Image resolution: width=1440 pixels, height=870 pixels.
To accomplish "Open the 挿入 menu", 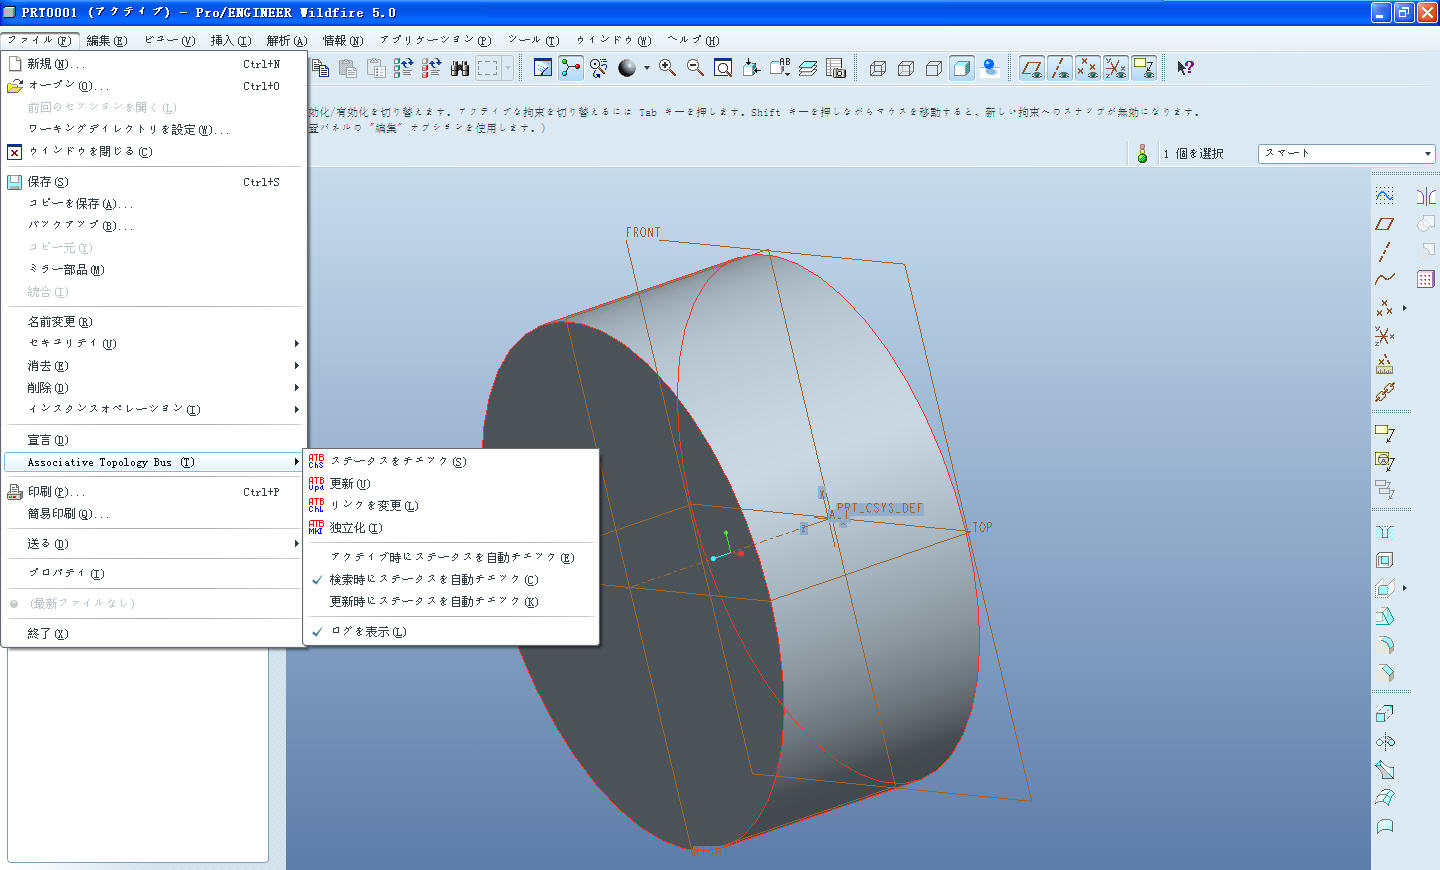I will coord(230,41).
